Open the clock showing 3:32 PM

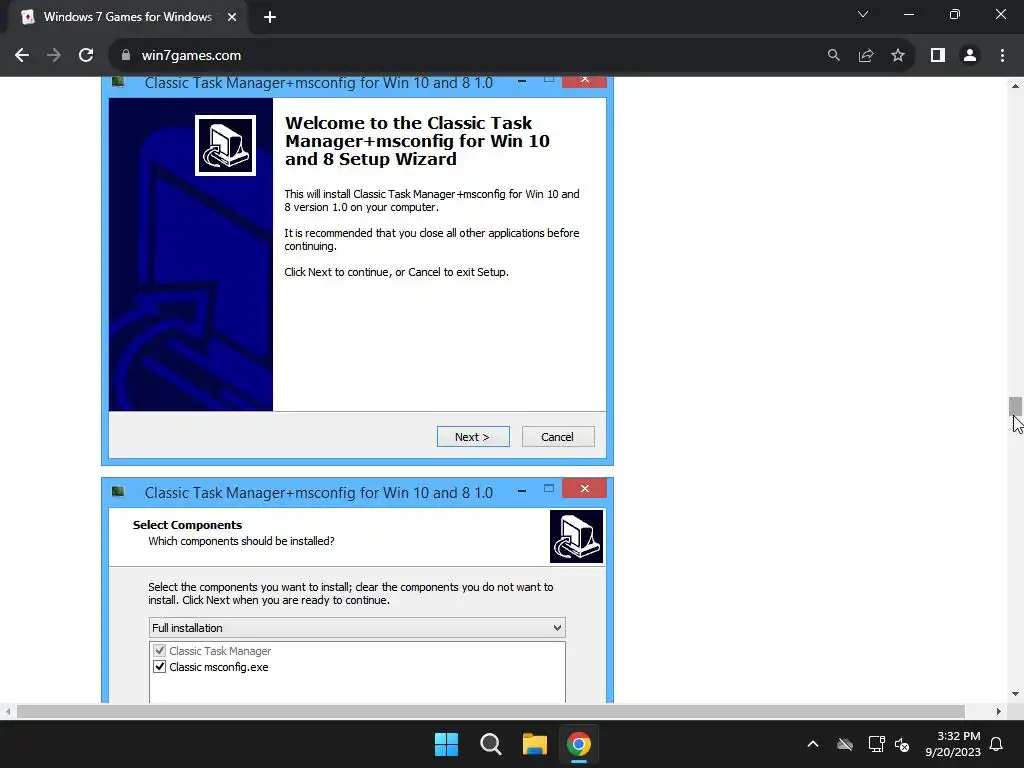coord(953,744)
